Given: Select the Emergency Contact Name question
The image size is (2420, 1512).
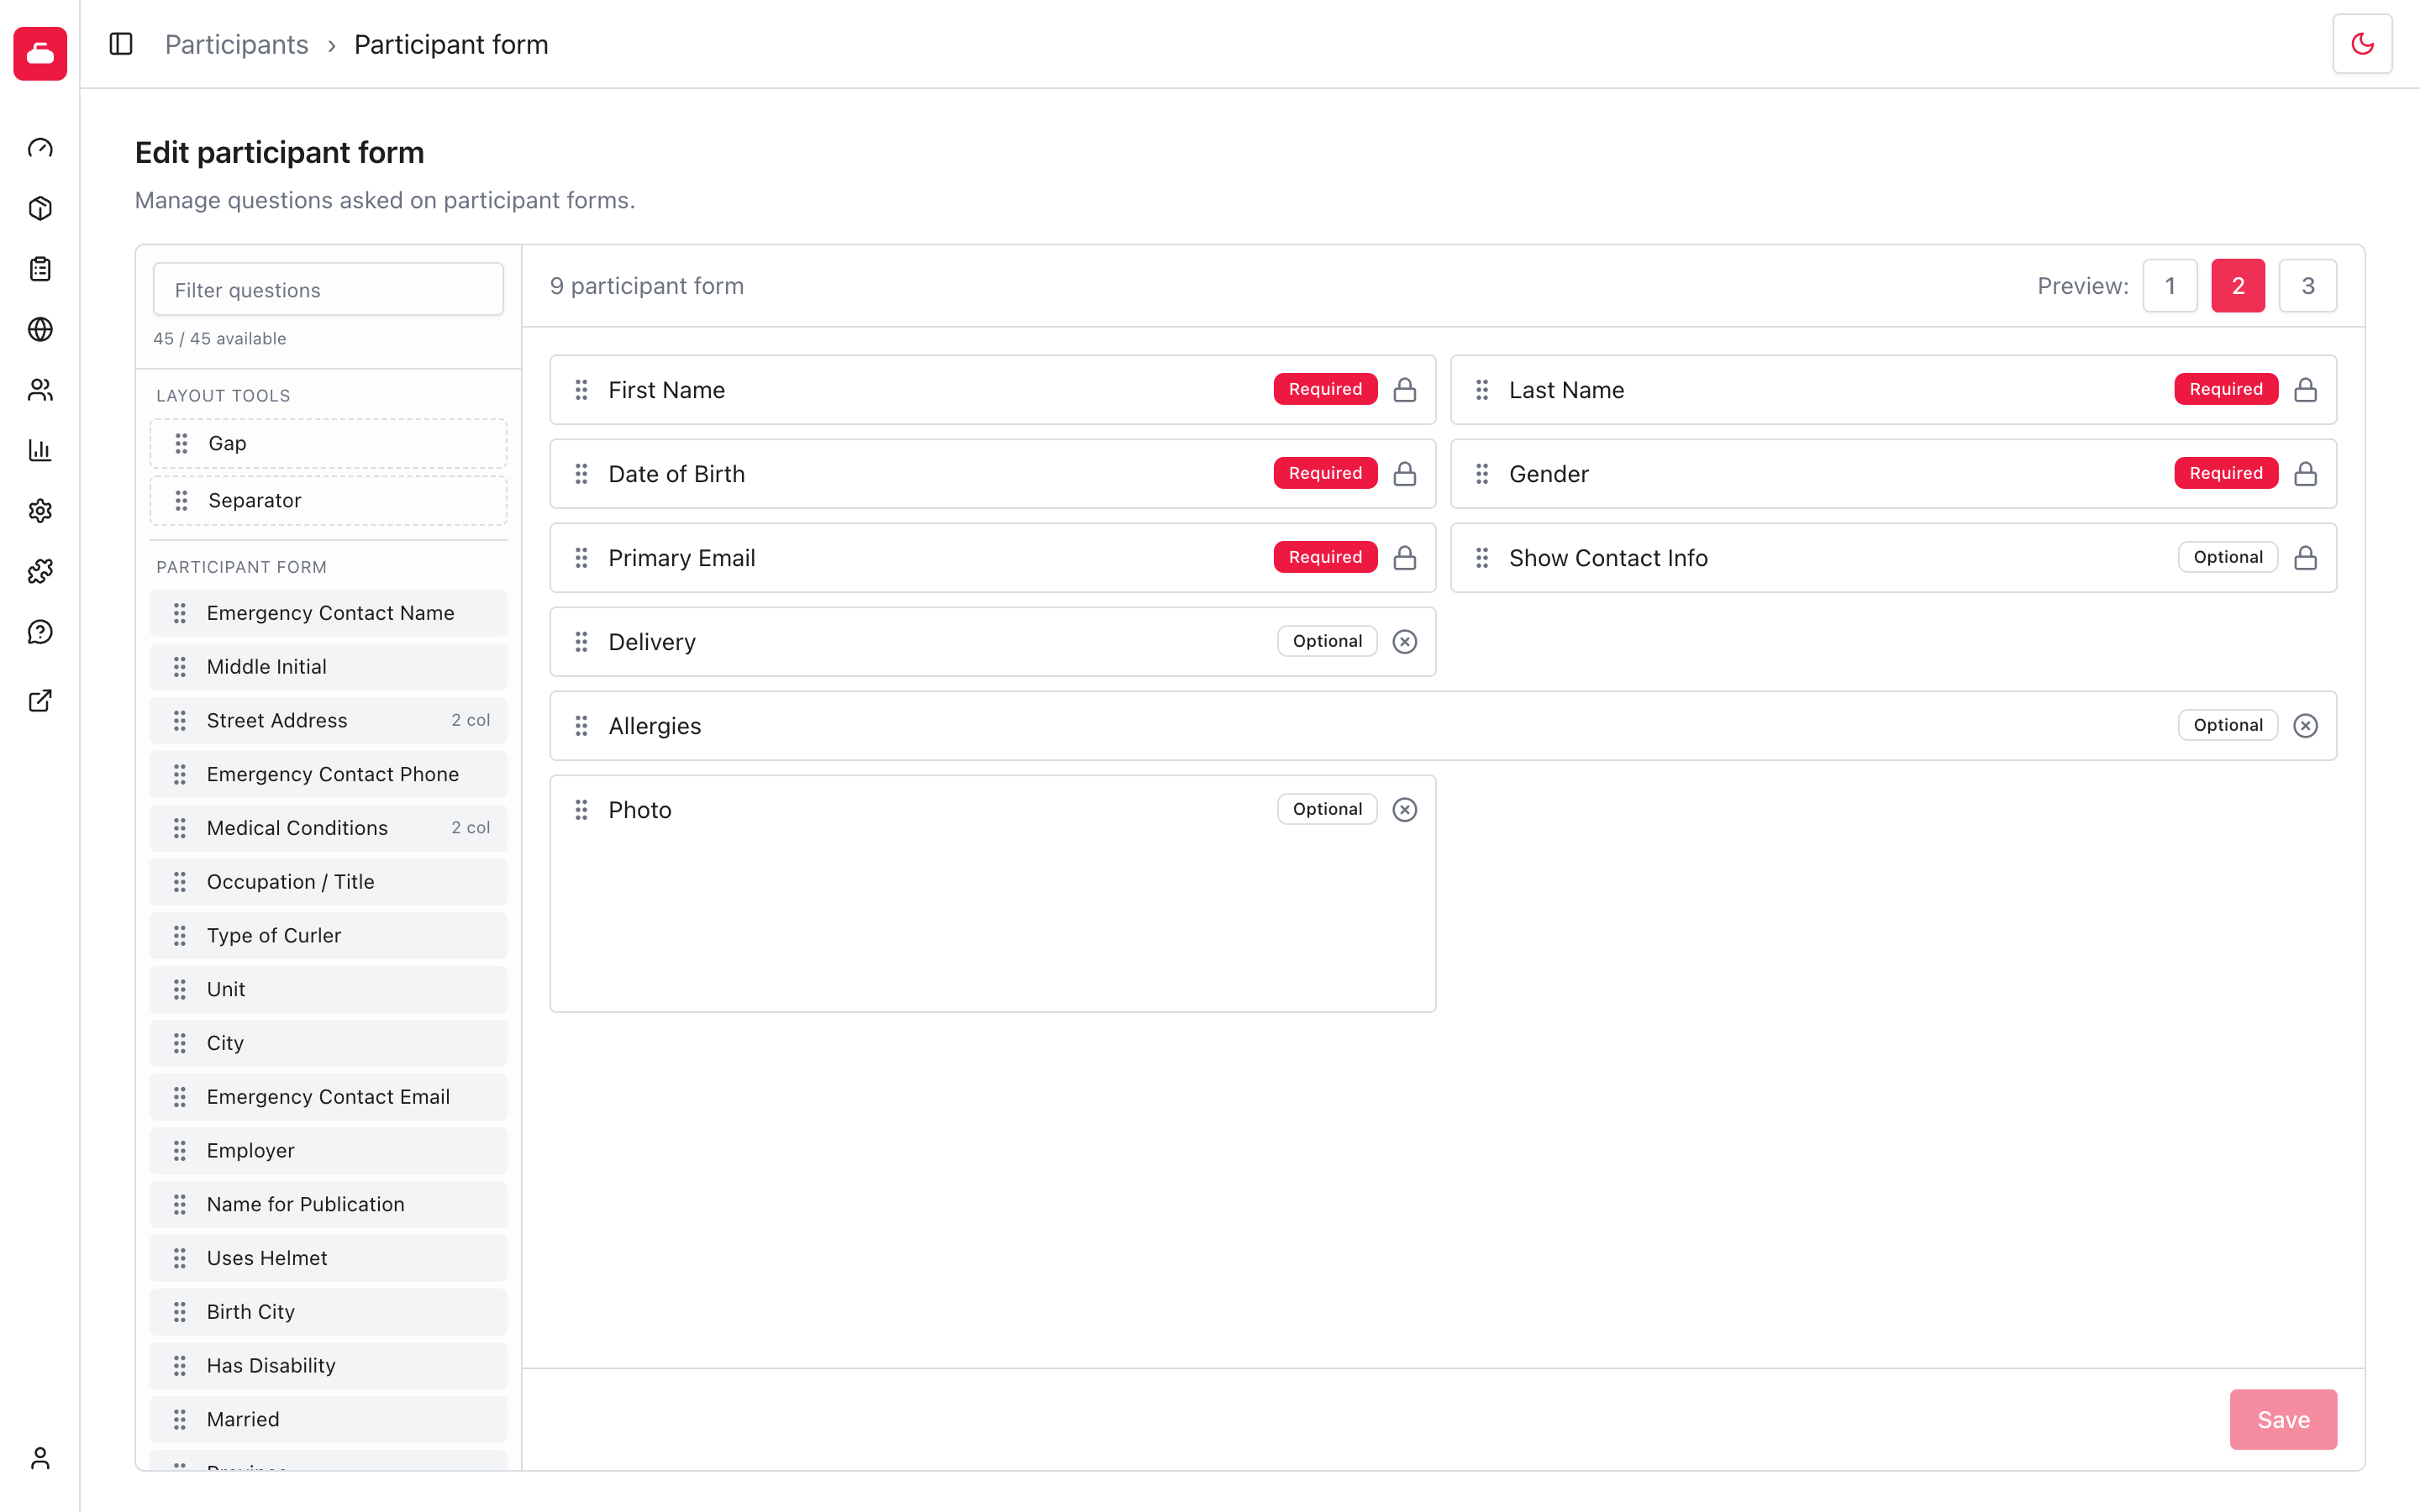Looking at the screenshot, I should [x=328, y=613].
